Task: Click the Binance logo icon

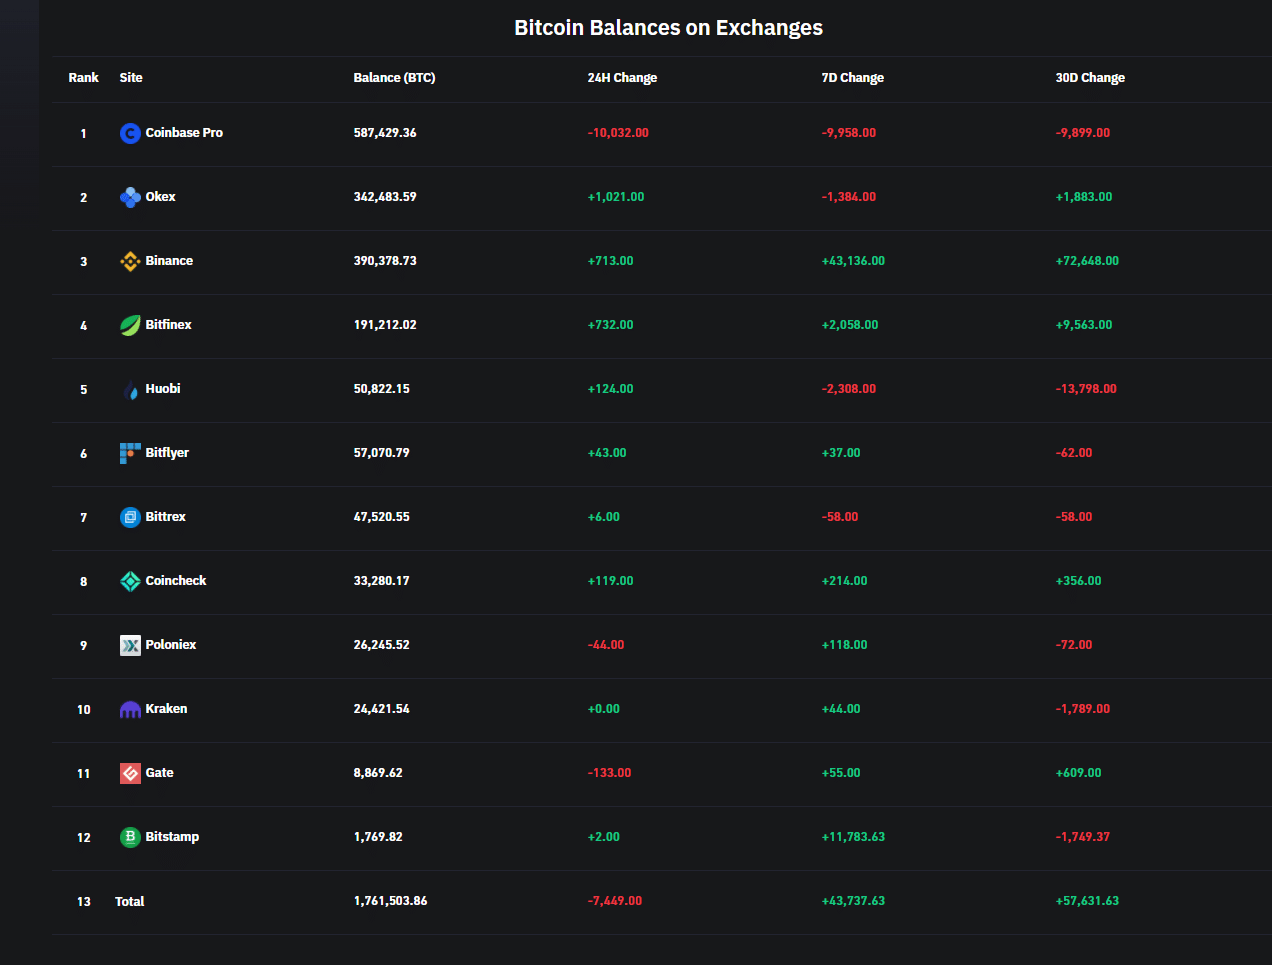Action: [x=130, y=261]
